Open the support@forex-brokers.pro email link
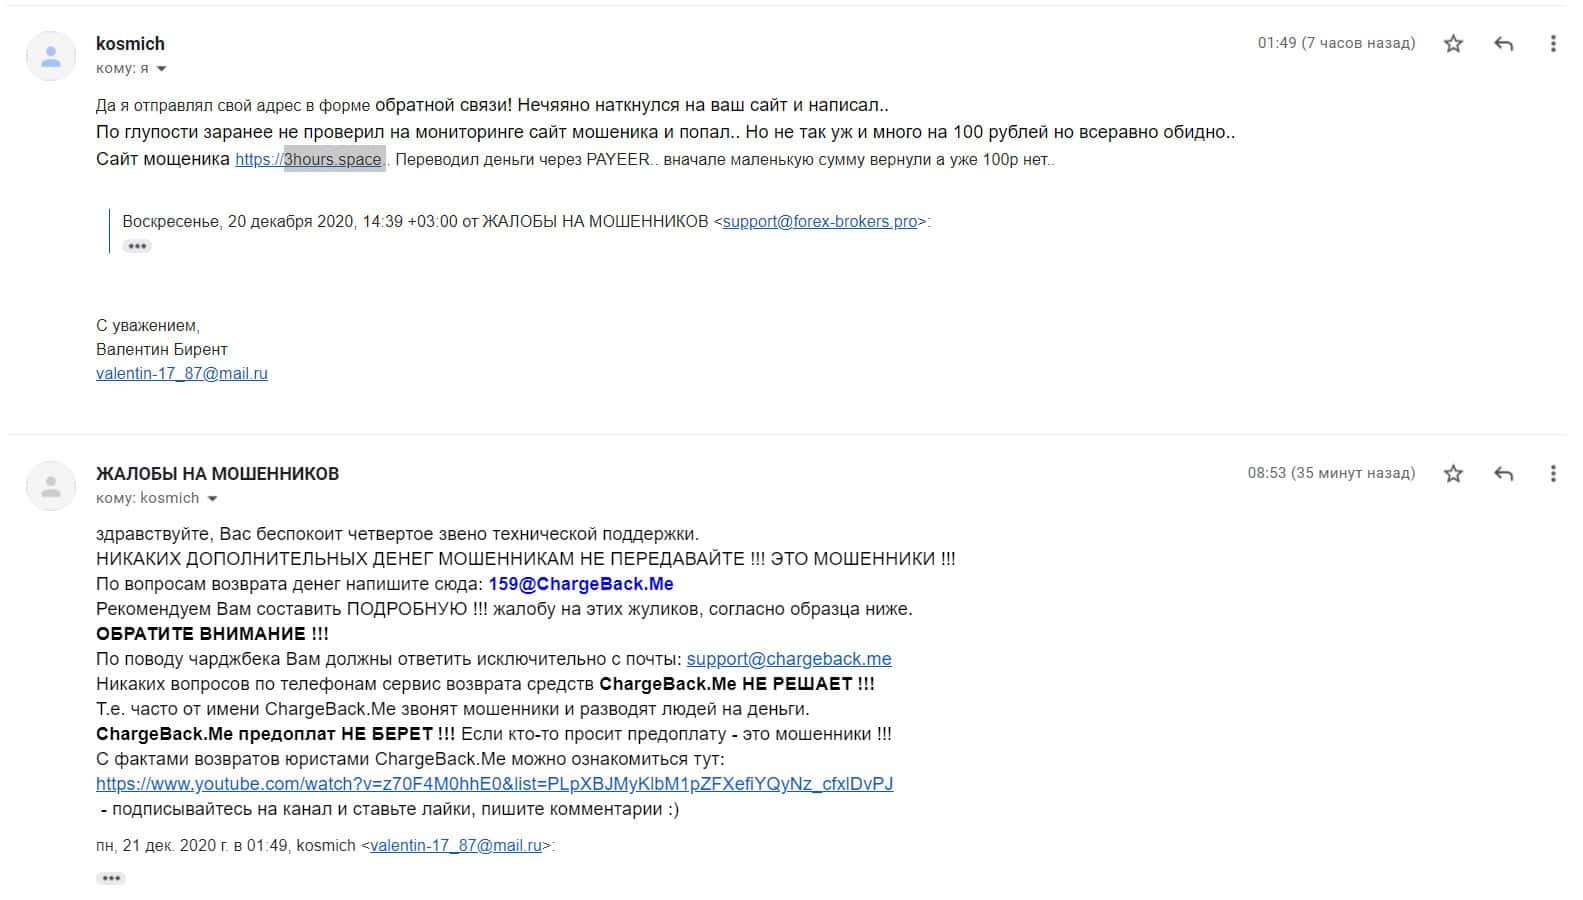 pos(820,221)
